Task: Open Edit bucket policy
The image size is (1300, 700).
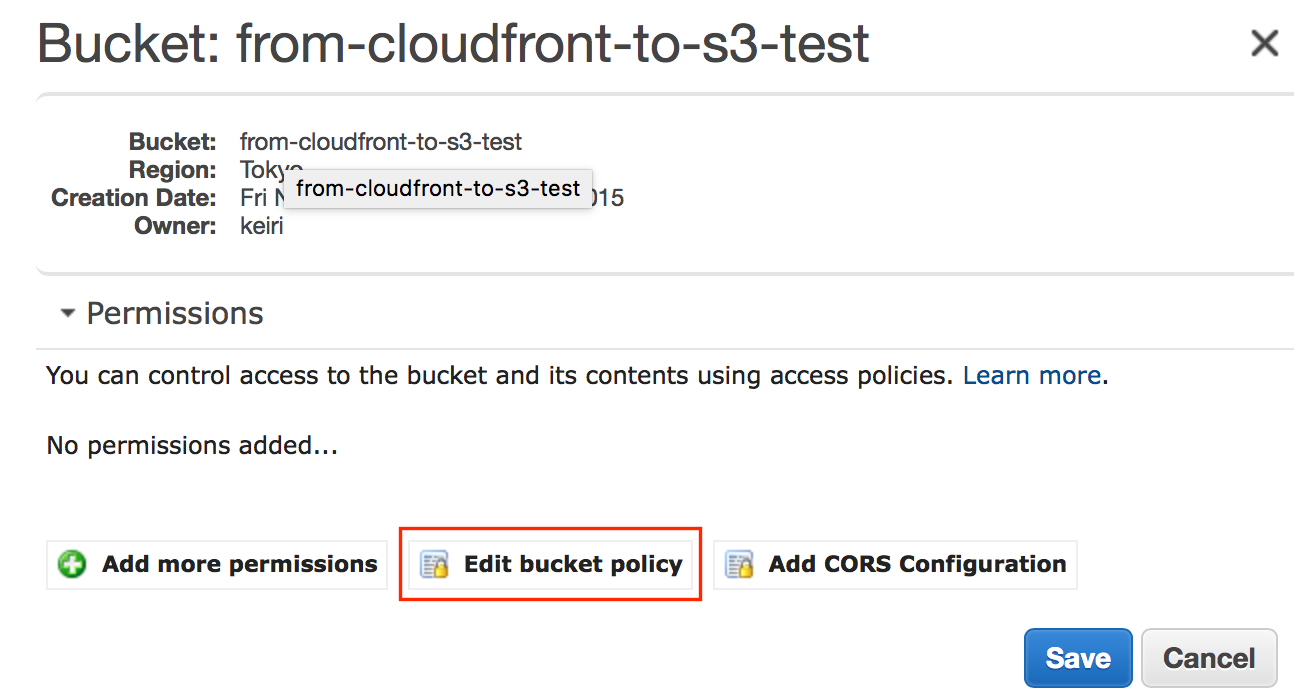Action: [x=572, y=564]
